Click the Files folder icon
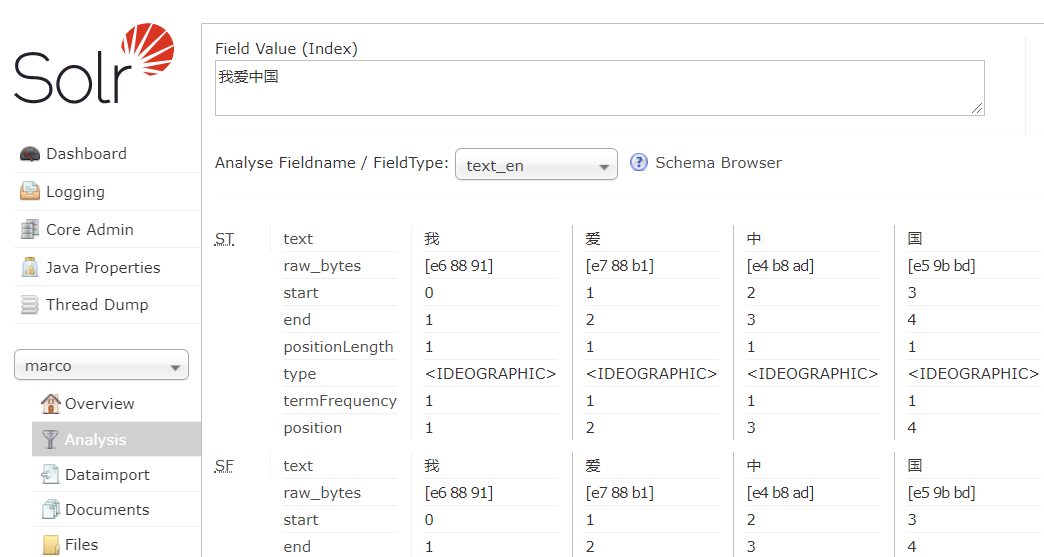The width and height of the screenshot is (1044, 557). tap(50, 545)
